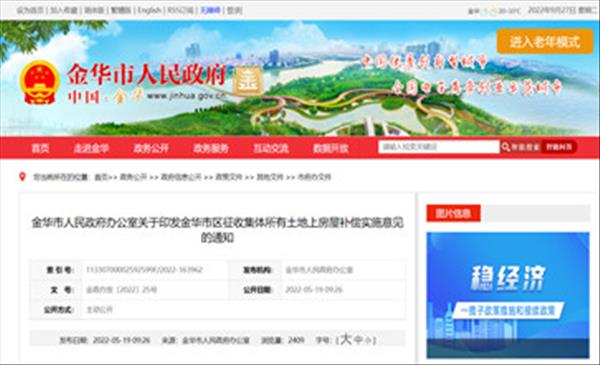This screenshot has height=365, width=600.
Task: Click the 设为首页 top link
Action: [x=30, y=10]
